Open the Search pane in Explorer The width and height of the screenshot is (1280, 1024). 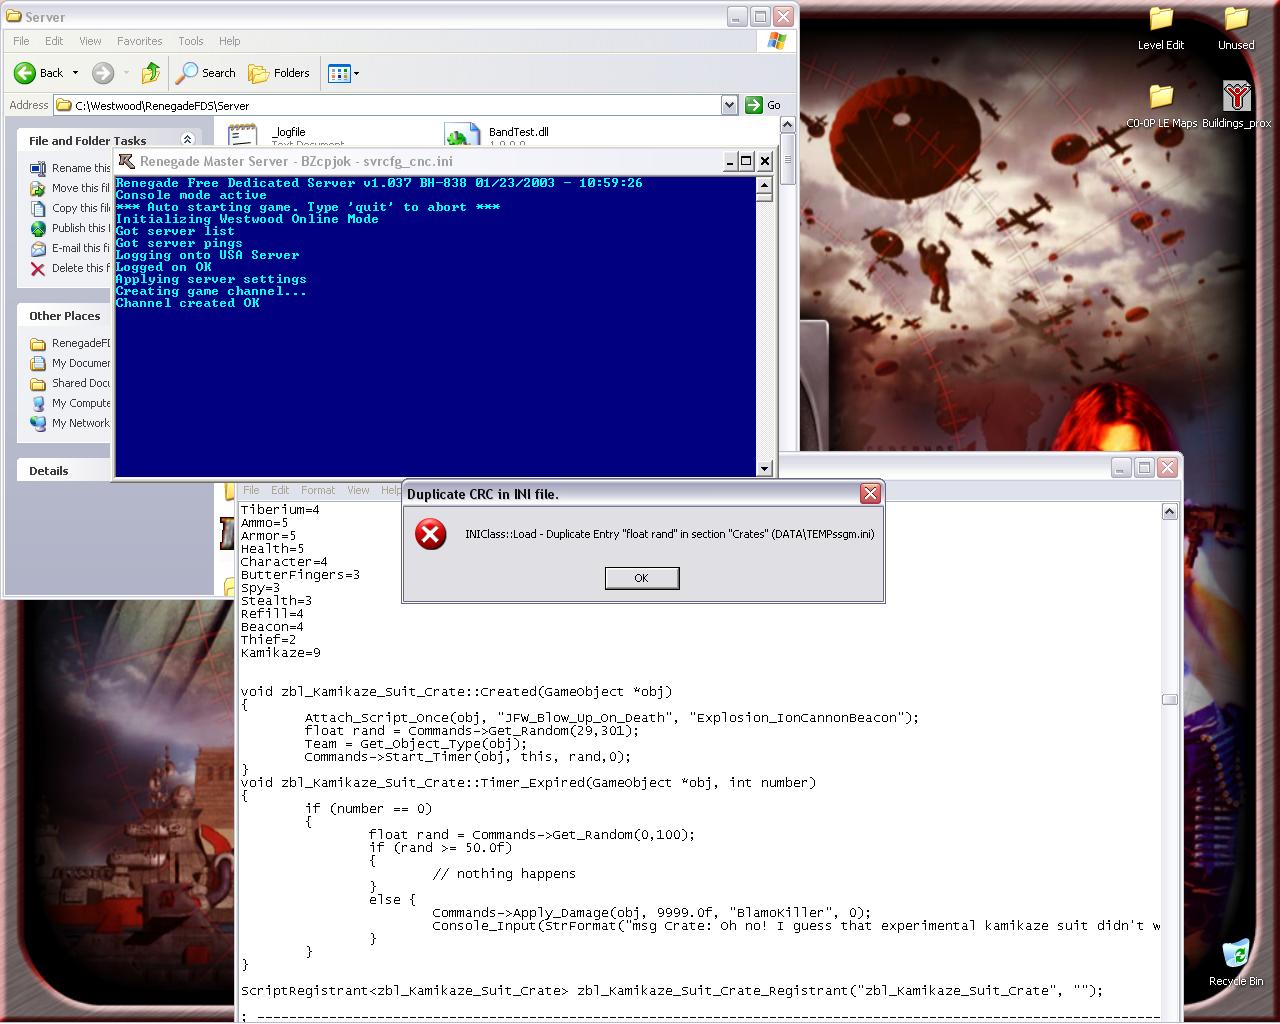pyautogui.click(x=206, y=73)
